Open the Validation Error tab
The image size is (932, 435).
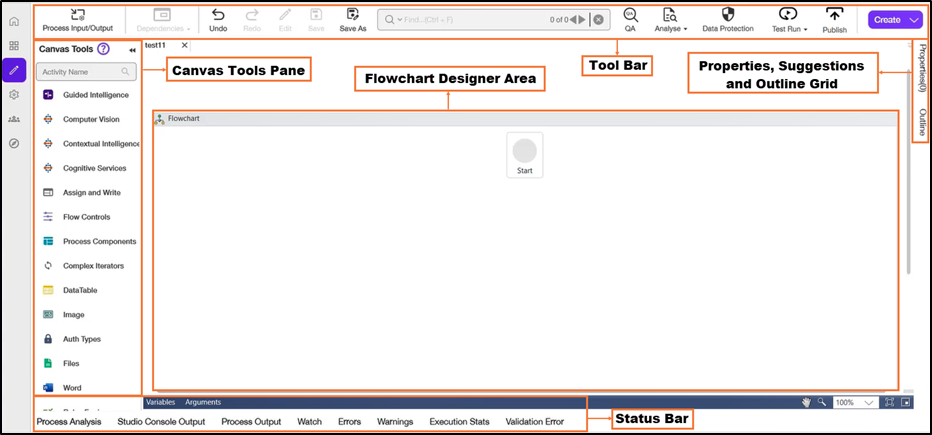pyautogui.click(x=534, y=422)
